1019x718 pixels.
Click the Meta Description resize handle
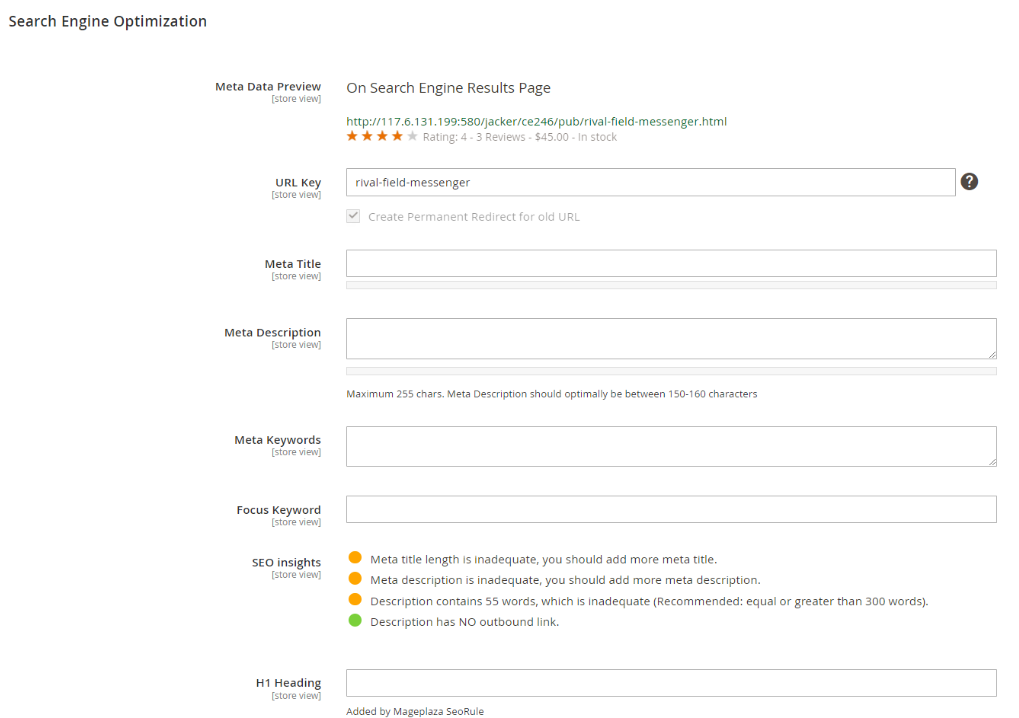[992, 354]
